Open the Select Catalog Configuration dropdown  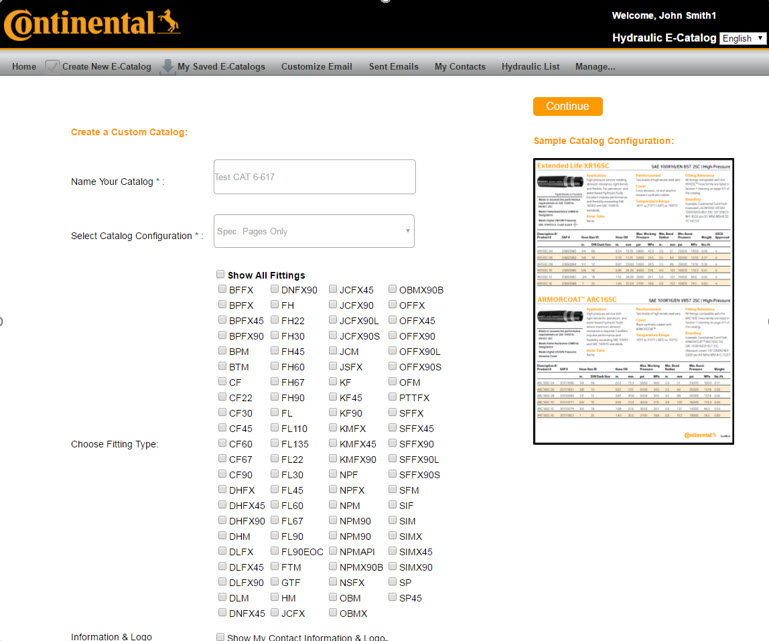point(314,231)
